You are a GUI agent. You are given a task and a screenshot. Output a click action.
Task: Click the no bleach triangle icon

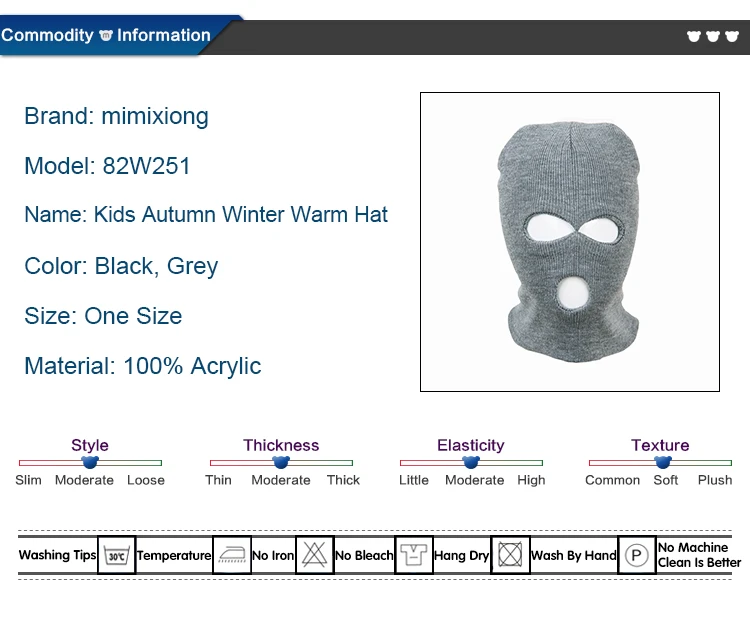[315, 555]
